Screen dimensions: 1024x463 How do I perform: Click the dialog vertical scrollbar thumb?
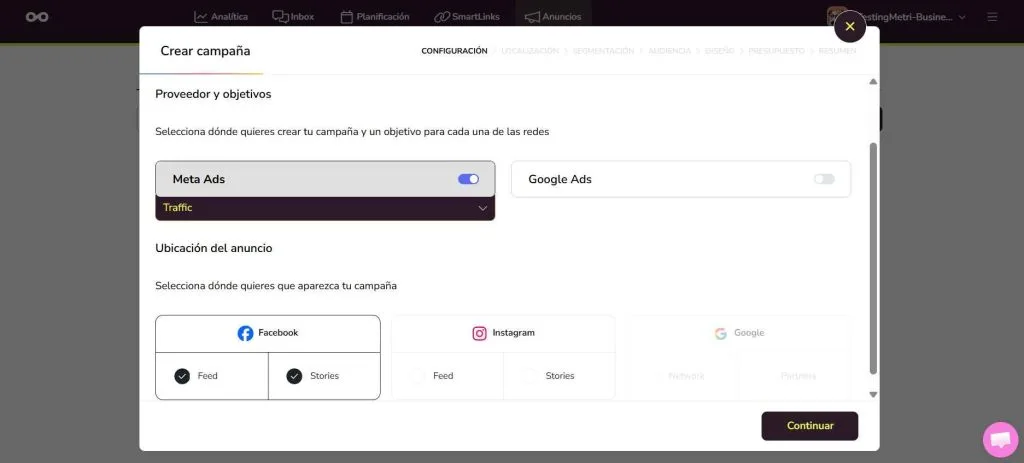pyautogui.click(x=873, y=258)
